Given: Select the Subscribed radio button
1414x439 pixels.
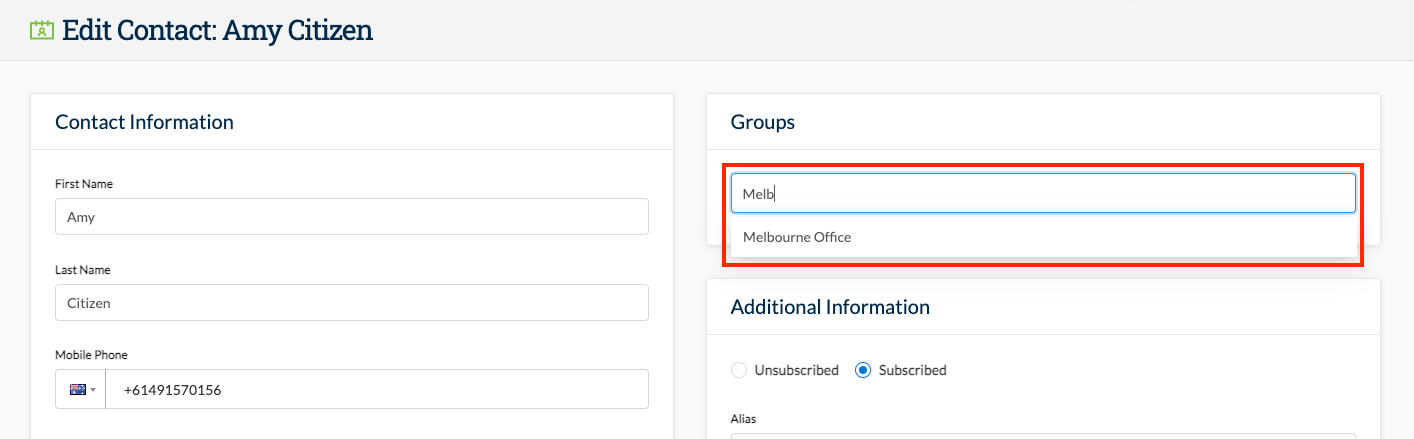Looking at the screenshot, I should 863,370.
